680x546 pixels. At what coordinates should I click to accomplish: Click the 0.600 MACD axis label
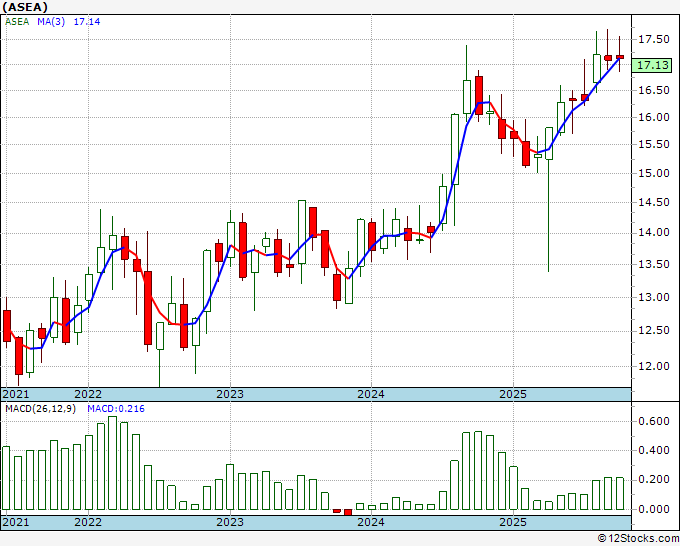point(653,422)
